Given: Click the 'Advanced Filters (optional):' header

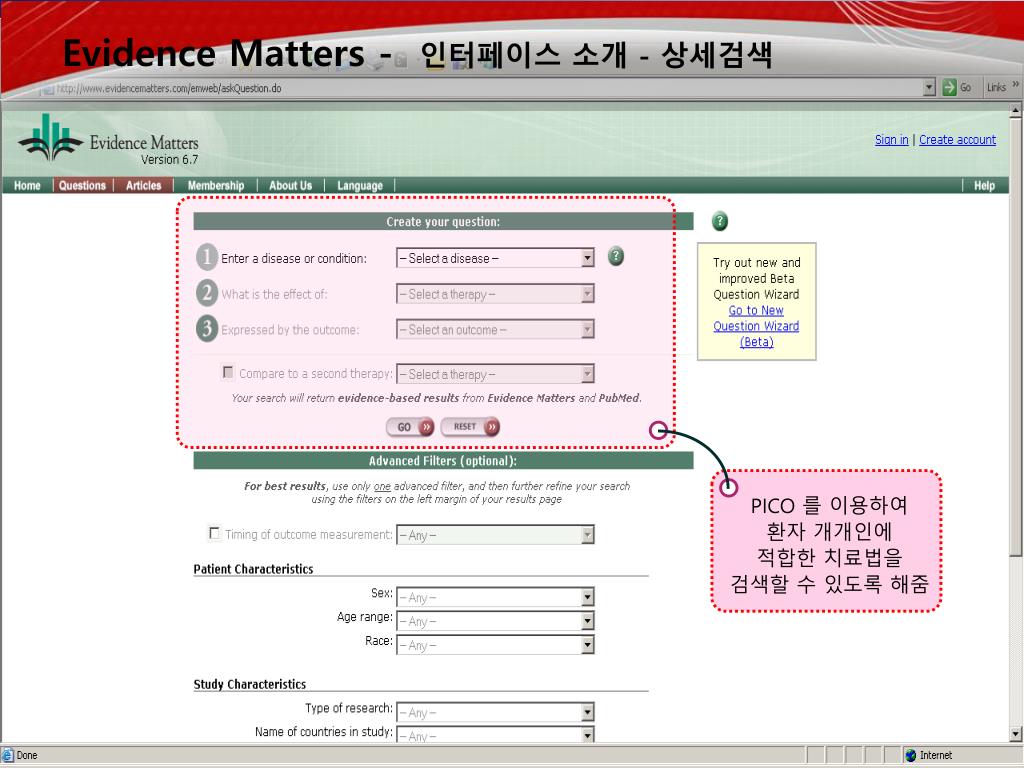Looking at the screenshot, I should point(443,461).
